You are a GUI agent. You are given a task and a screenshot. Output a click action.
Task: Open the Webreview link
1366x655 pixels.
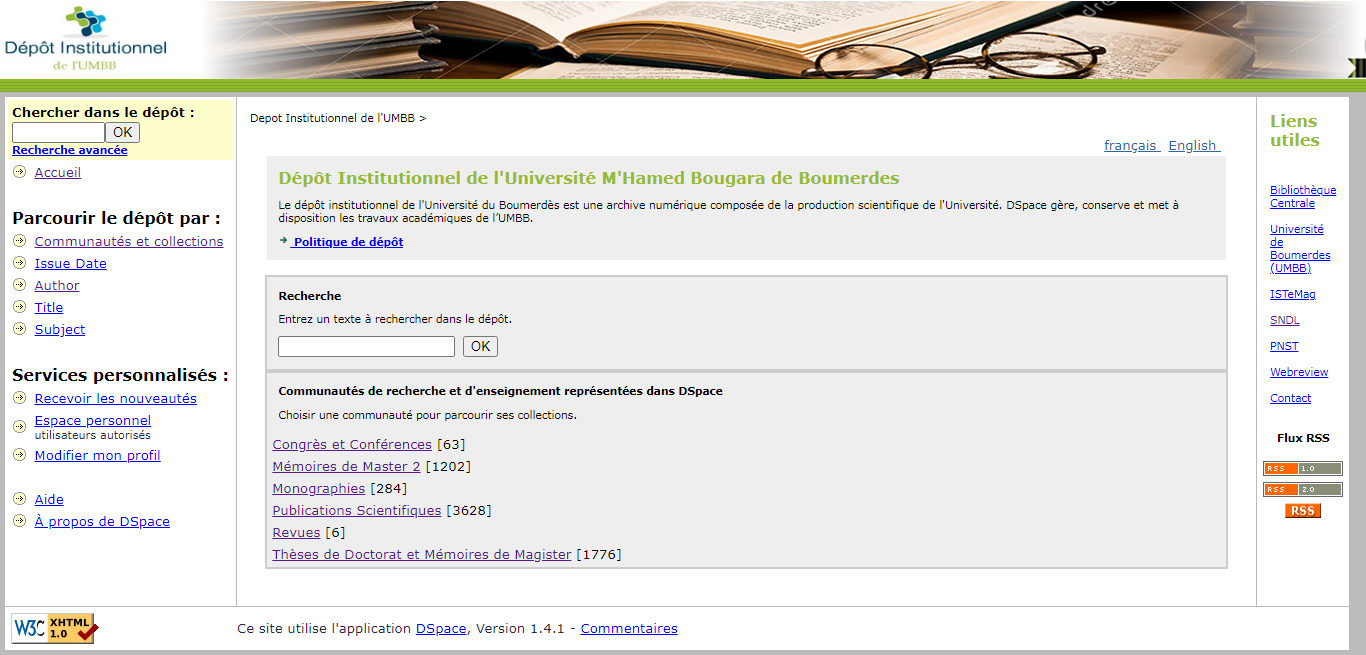coord(1299,372)
